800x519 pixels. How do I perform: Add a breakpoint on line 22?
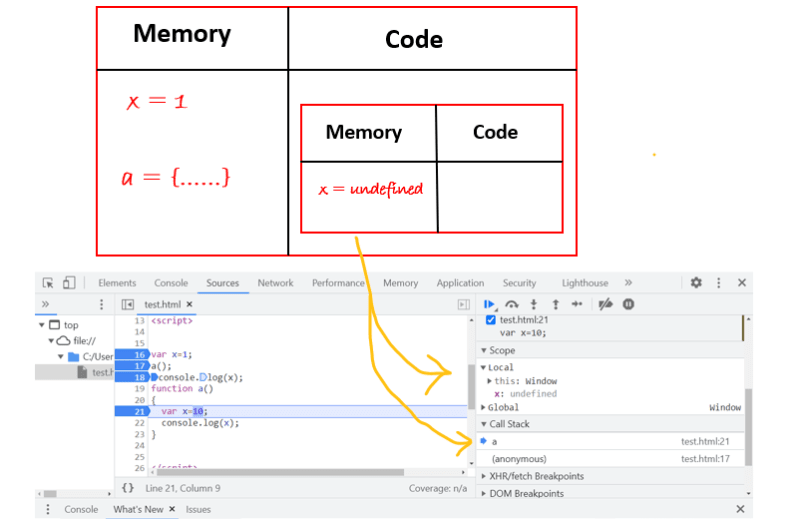point(139,423)
